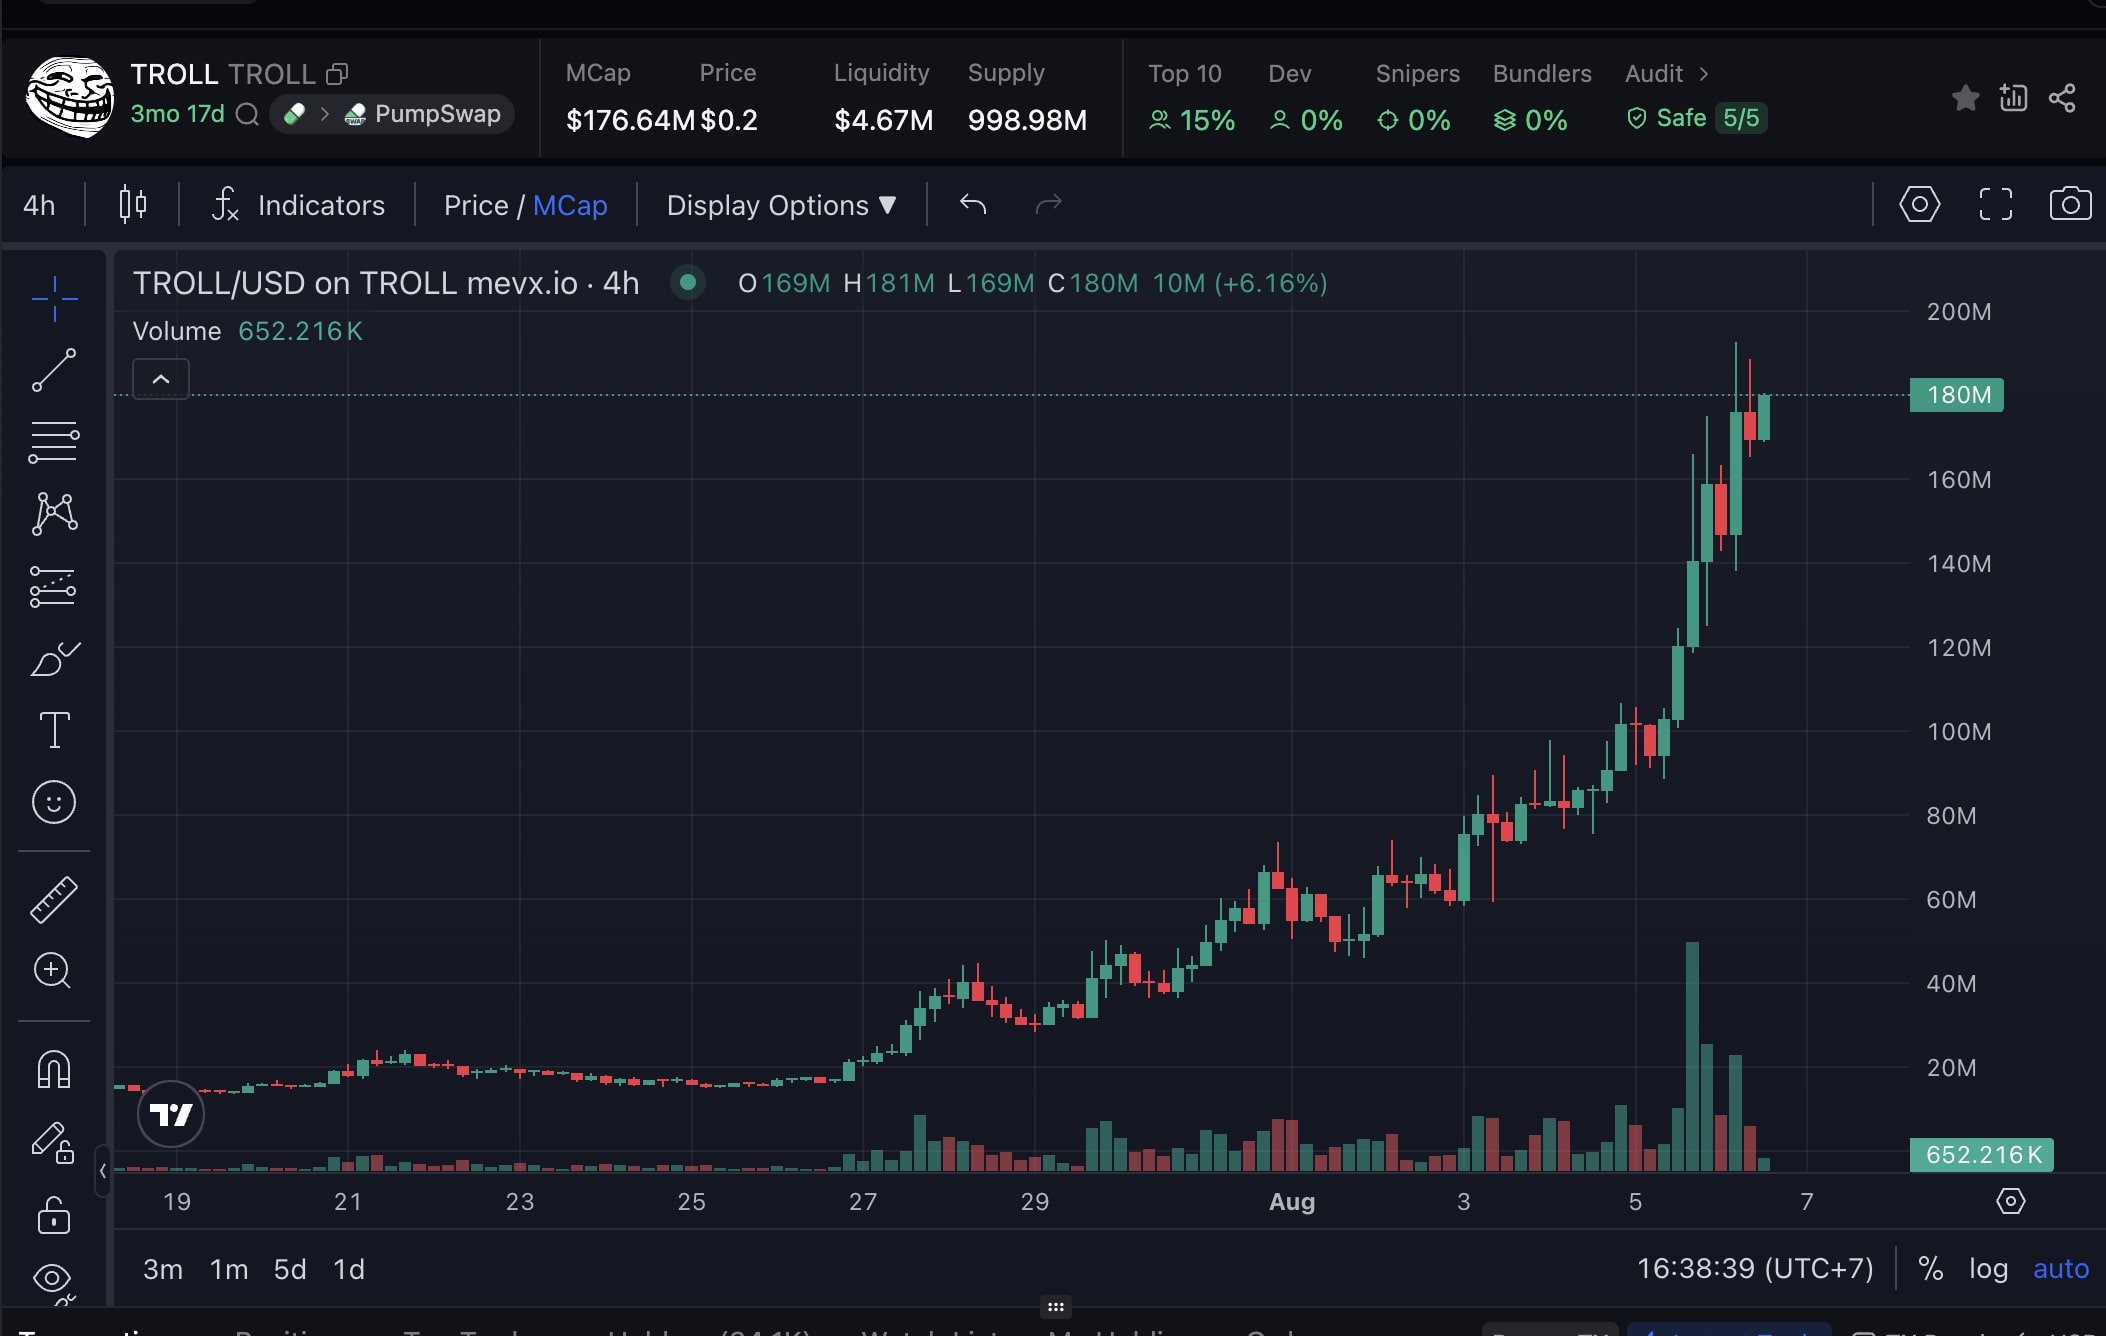Open the add-chart panel icon
2106x1336 pixels.
pyautogui.click(x=2013, y=97)
